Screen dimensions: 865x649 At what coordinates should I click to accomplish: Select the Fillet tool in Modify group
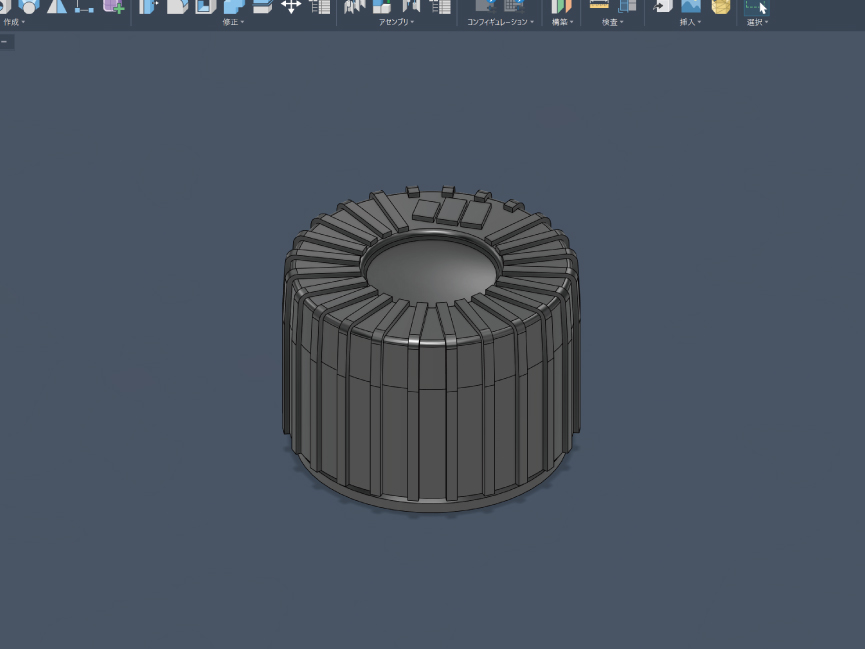coord(177,6)
